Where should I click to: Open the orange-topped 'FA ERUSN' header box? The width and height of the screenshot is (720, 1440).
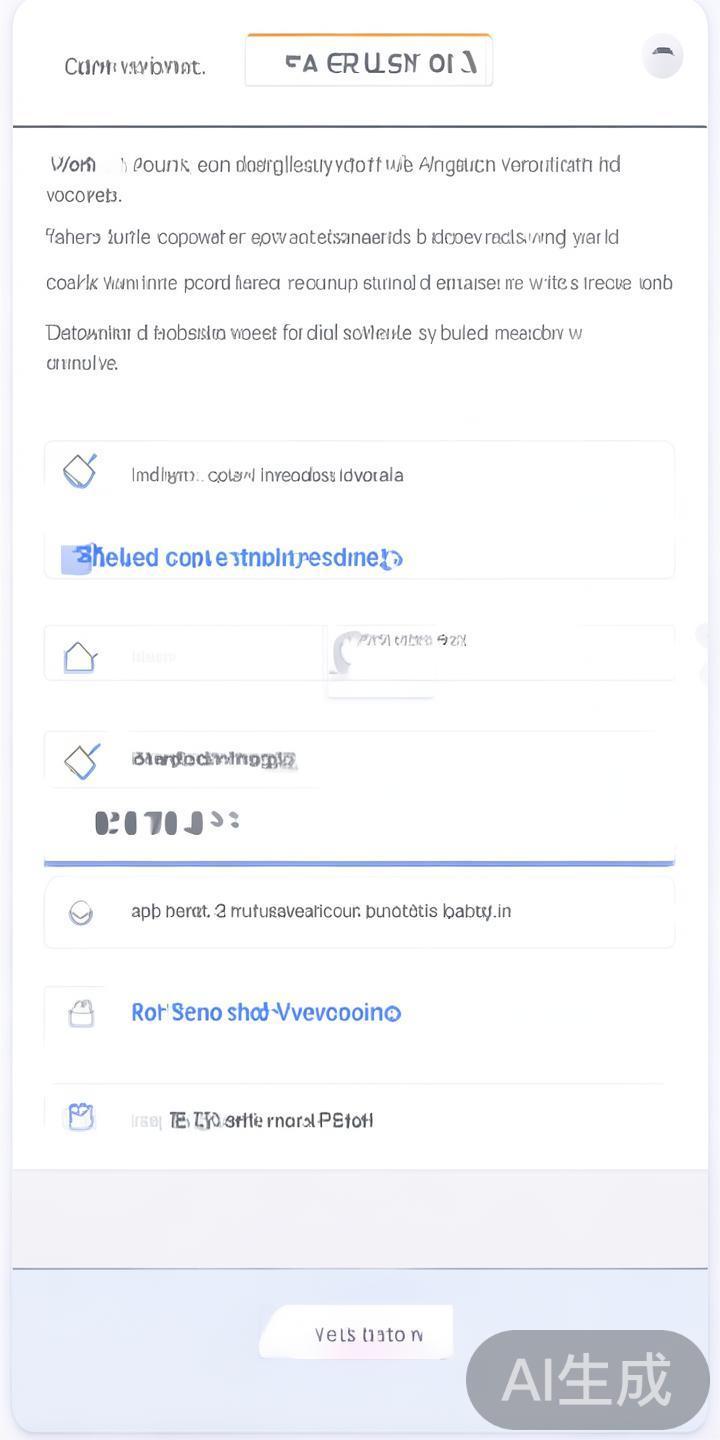click(x=368, y=62)
